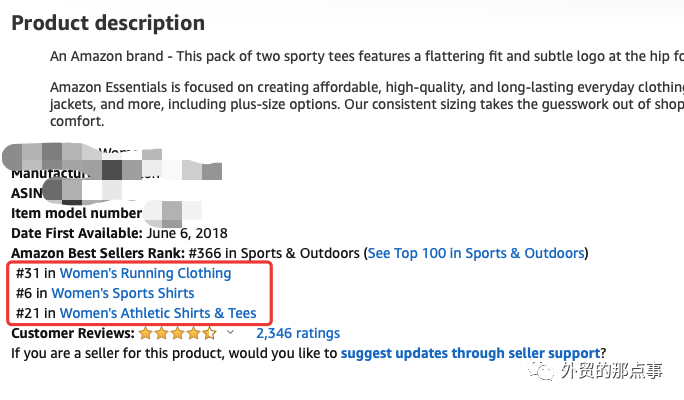684x400 pixels.
Task: Click the Amazon Best Sellers Rank label
Action: pos(98,253)
